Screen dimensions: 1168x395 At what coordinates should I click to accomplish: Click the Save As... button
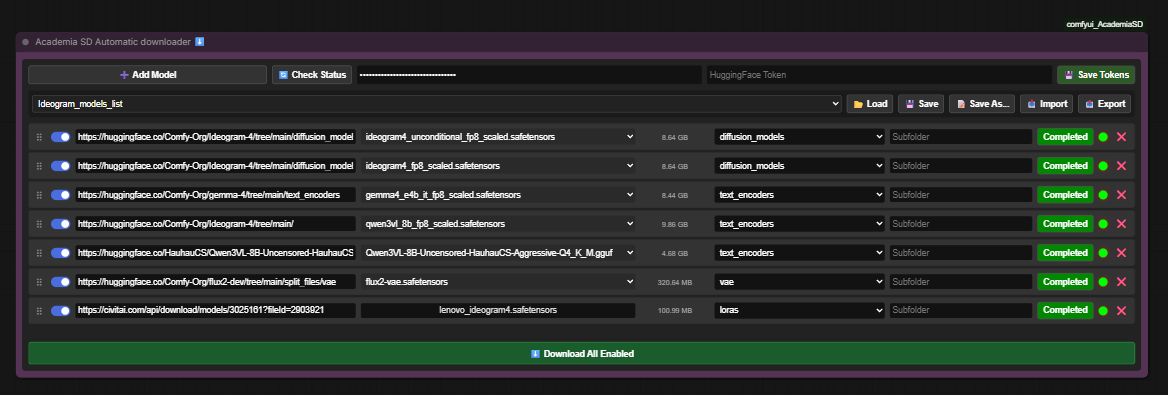point(982,104)
